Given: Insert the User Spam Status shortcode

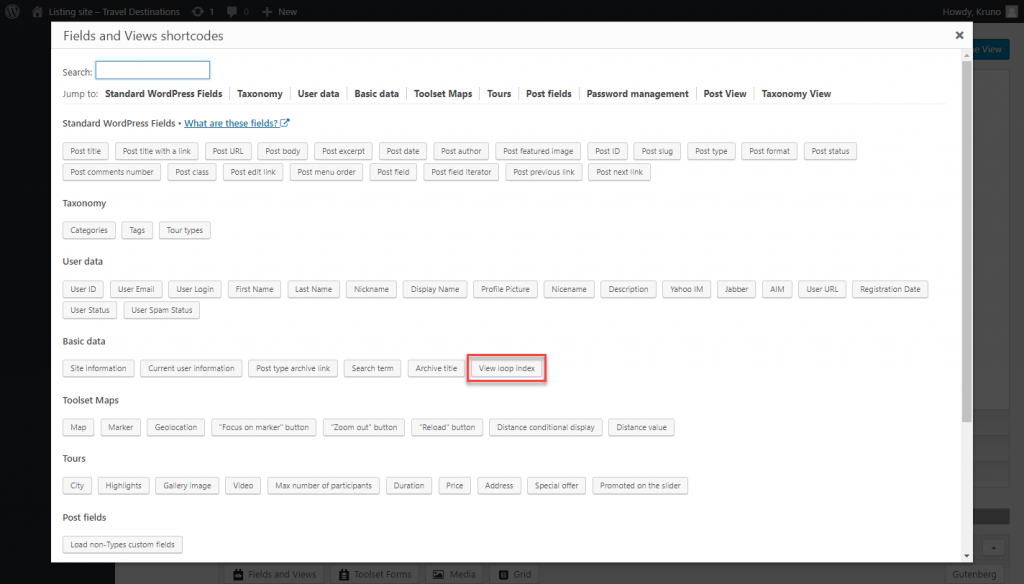Looking at the screenshot, I should (x=162, y=310).
